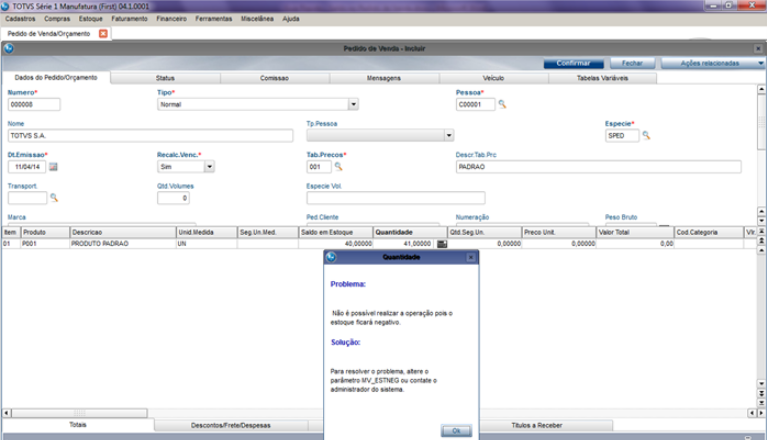Screen dimensions: 767x440
Task: Click the Saldo em Estoque column header
Action: click(x=336, y=232)
